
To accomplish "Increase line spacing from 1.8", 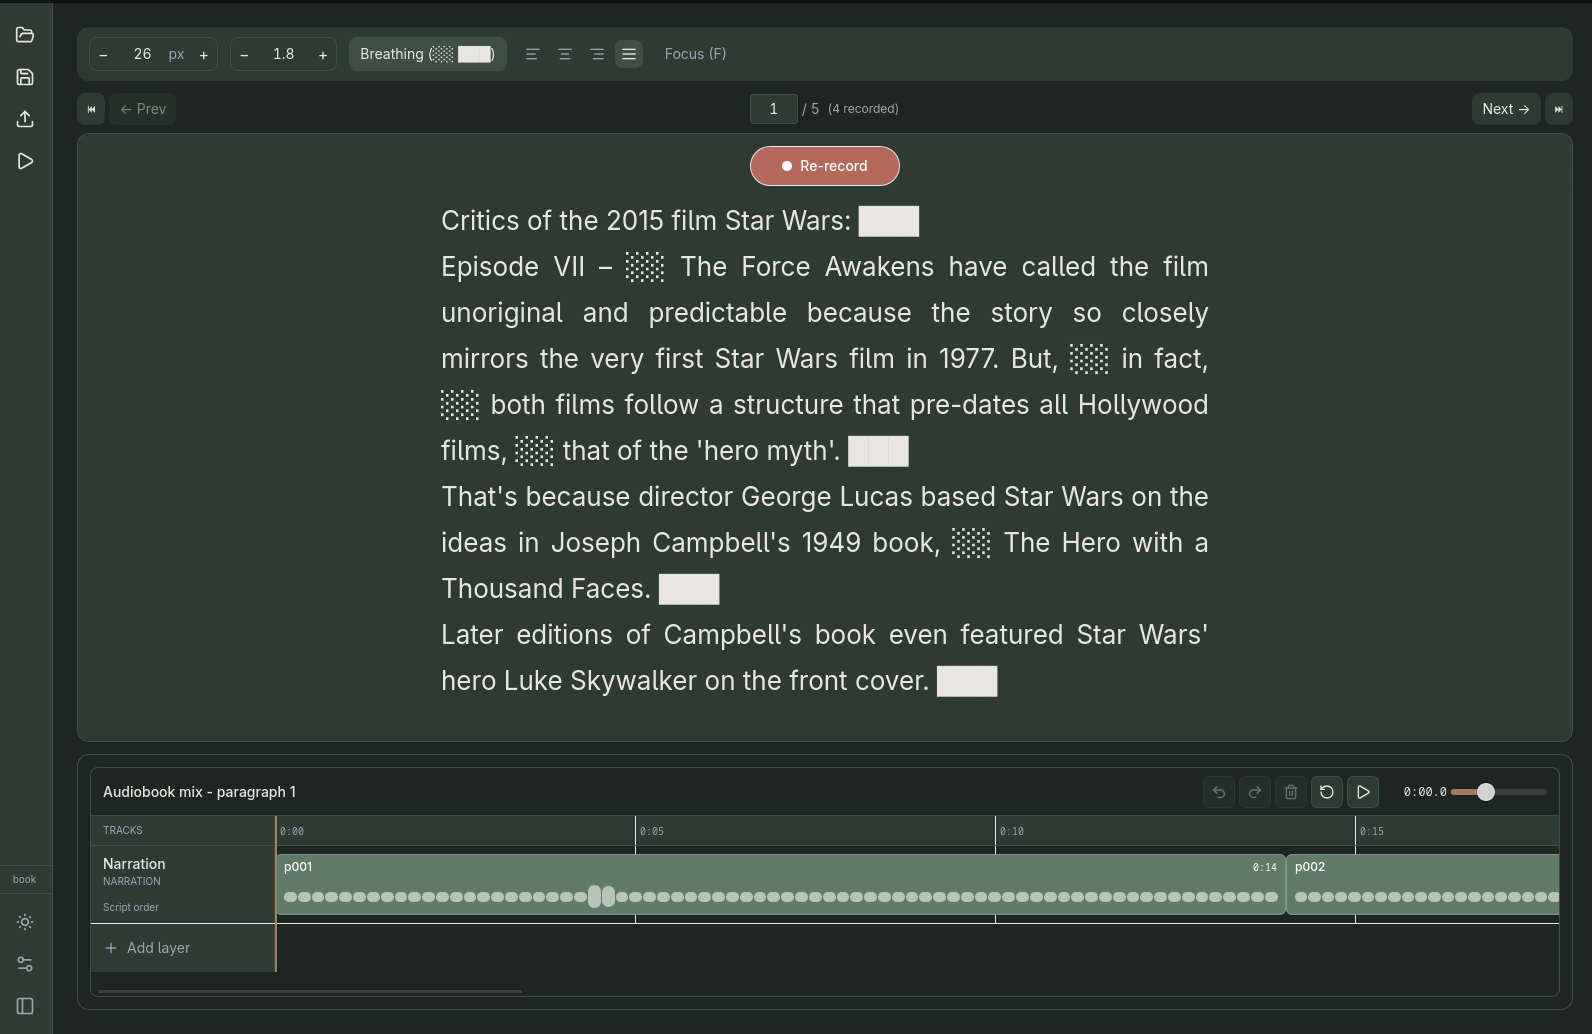I will tap(323, 54).
